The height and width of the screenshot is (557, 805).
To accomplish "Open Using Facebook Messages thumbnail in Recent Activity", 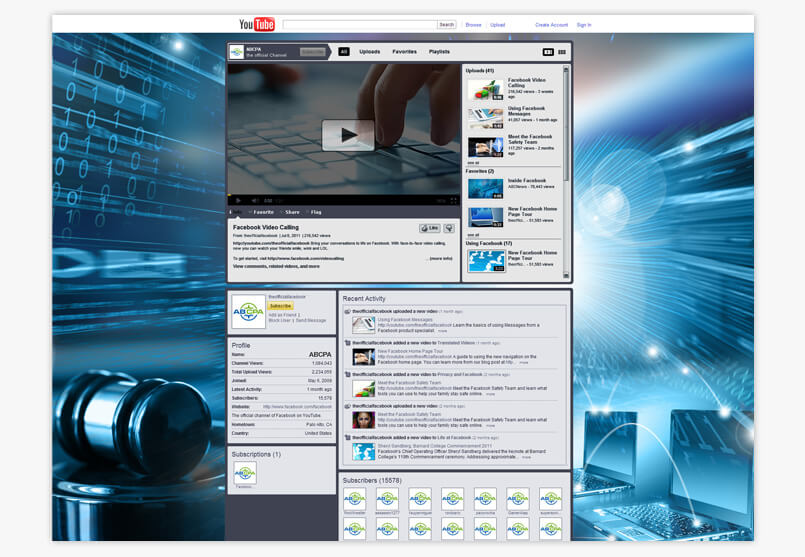I will point(363,325).
